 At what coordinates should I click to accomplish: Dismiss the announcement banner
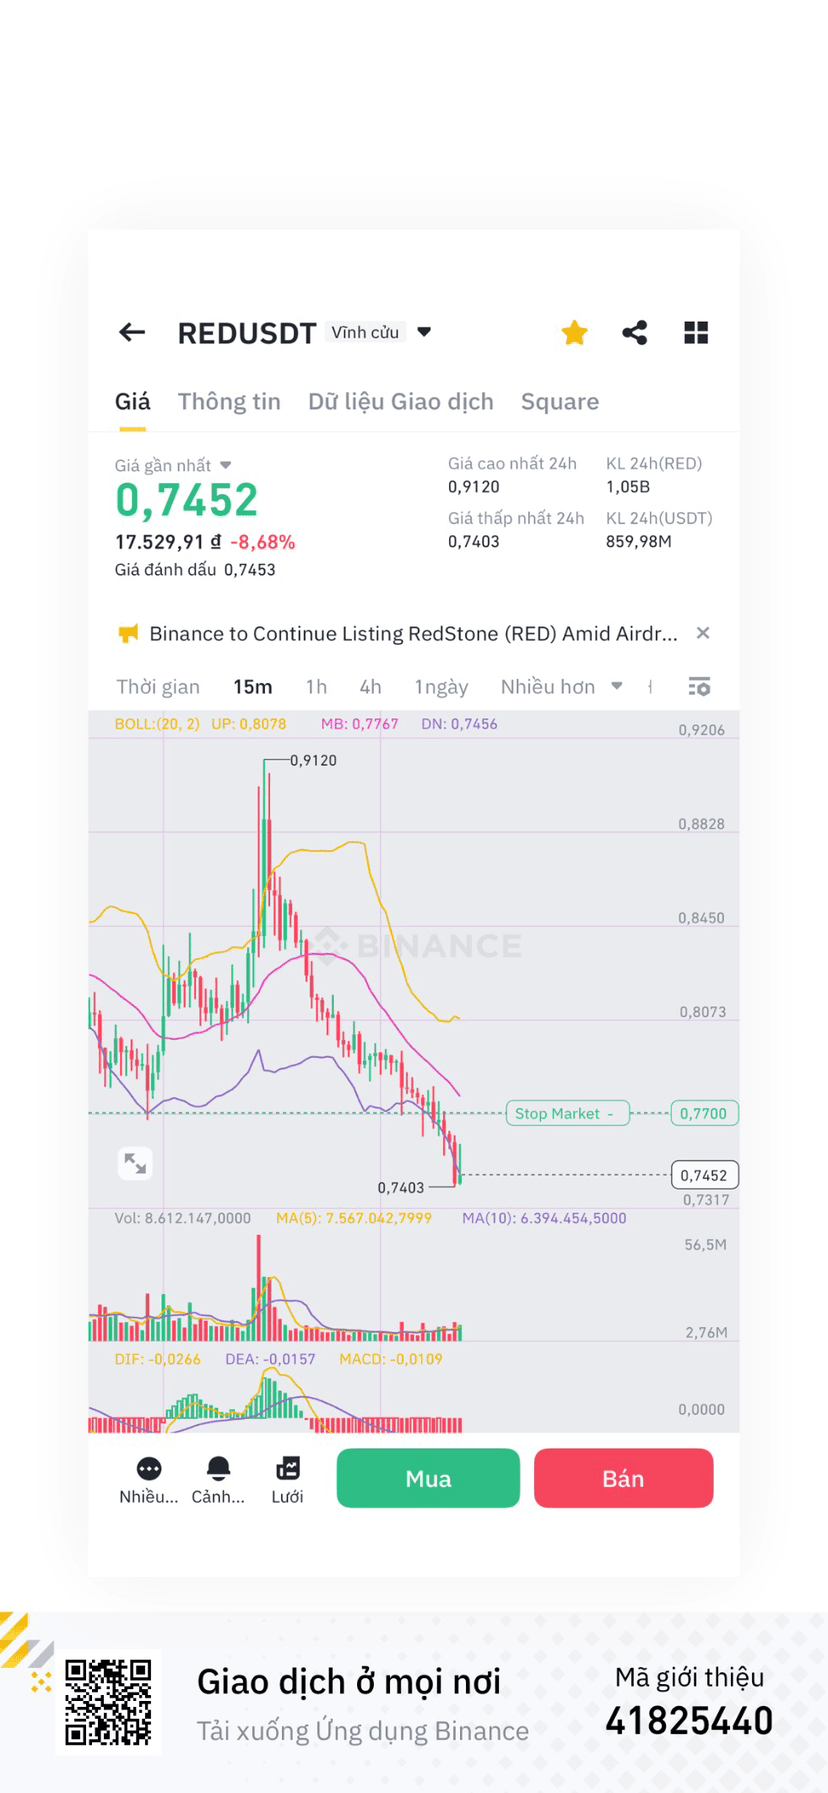tap(703, 633)
